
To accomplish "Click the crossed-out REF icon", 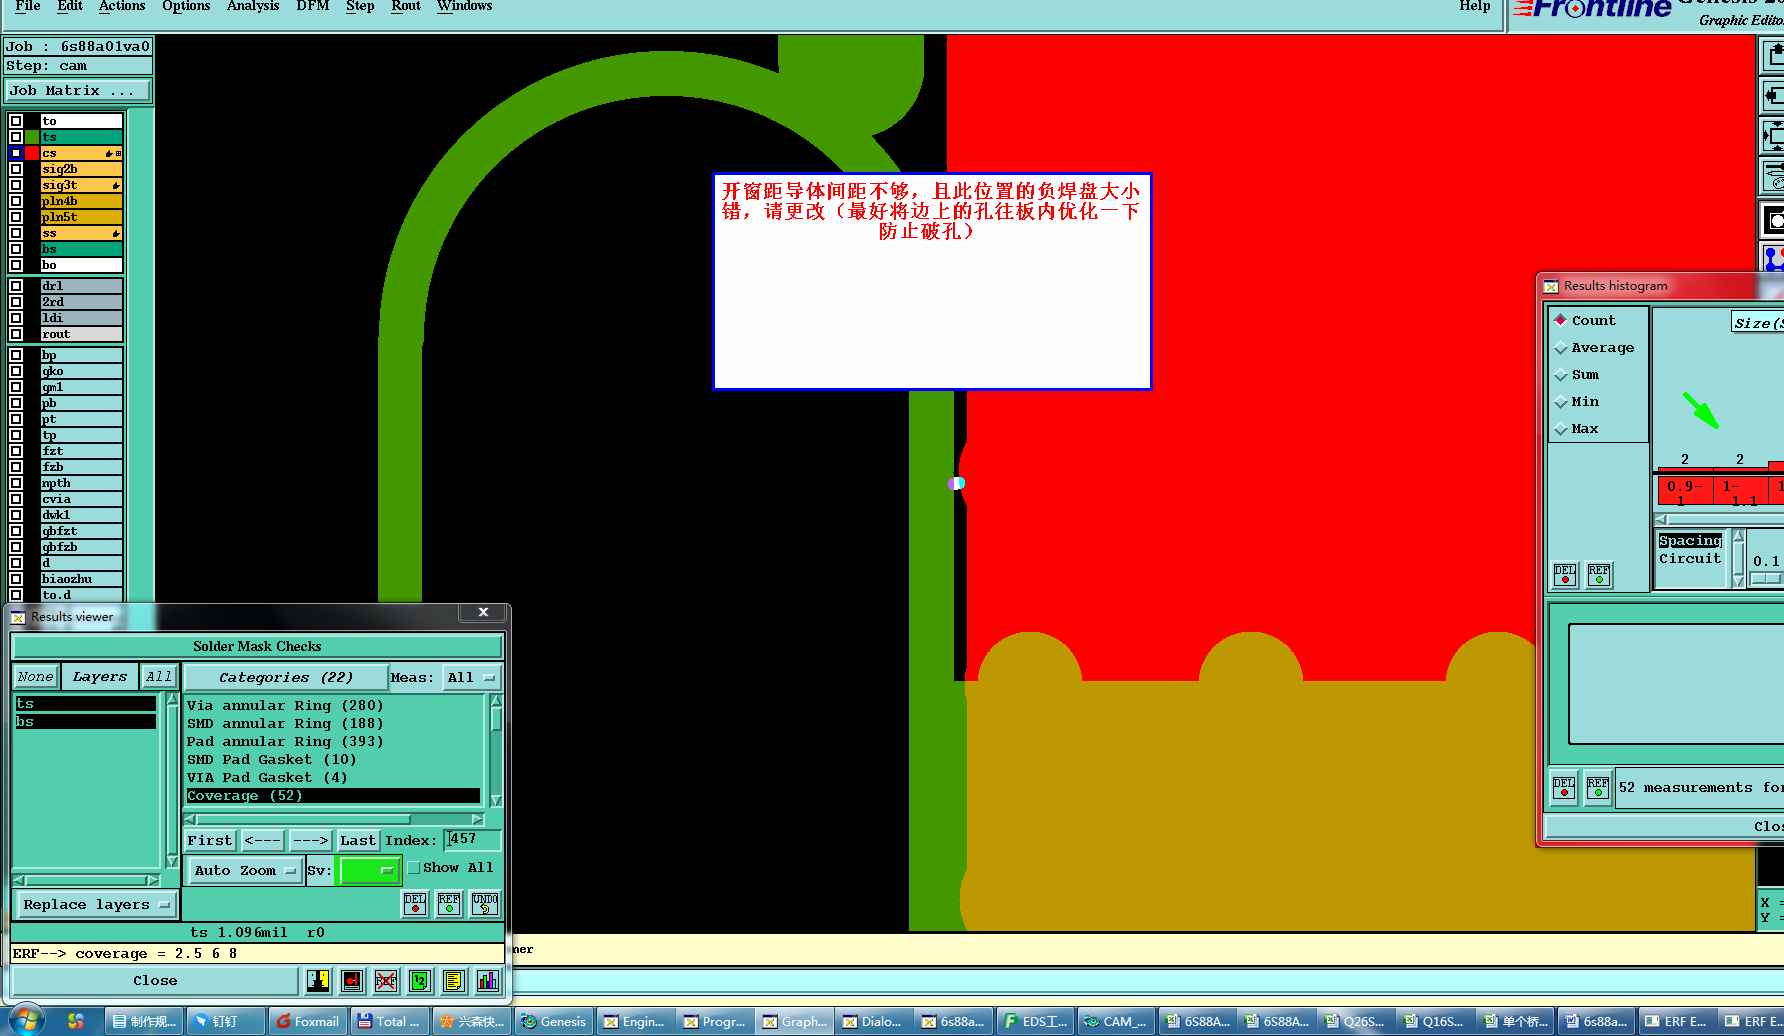I will tap(386, 981).
